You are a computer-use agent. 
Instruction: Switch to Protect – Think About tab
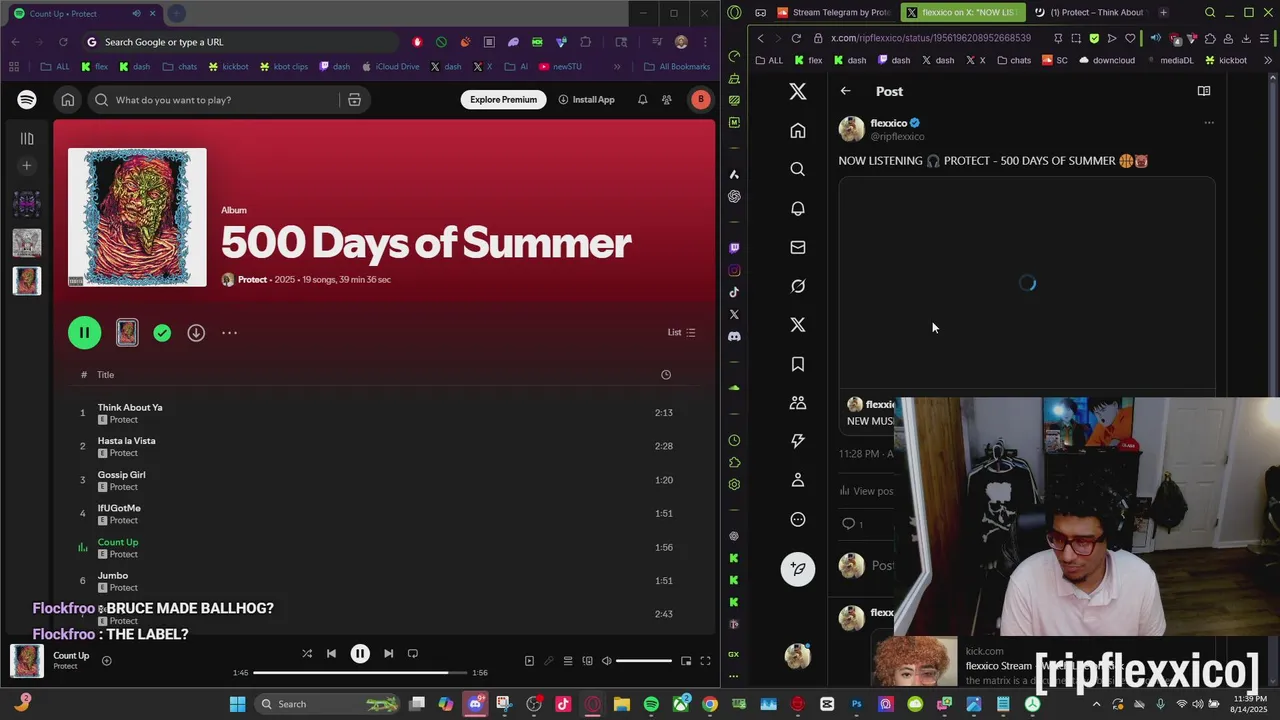tap(1090, 13)
